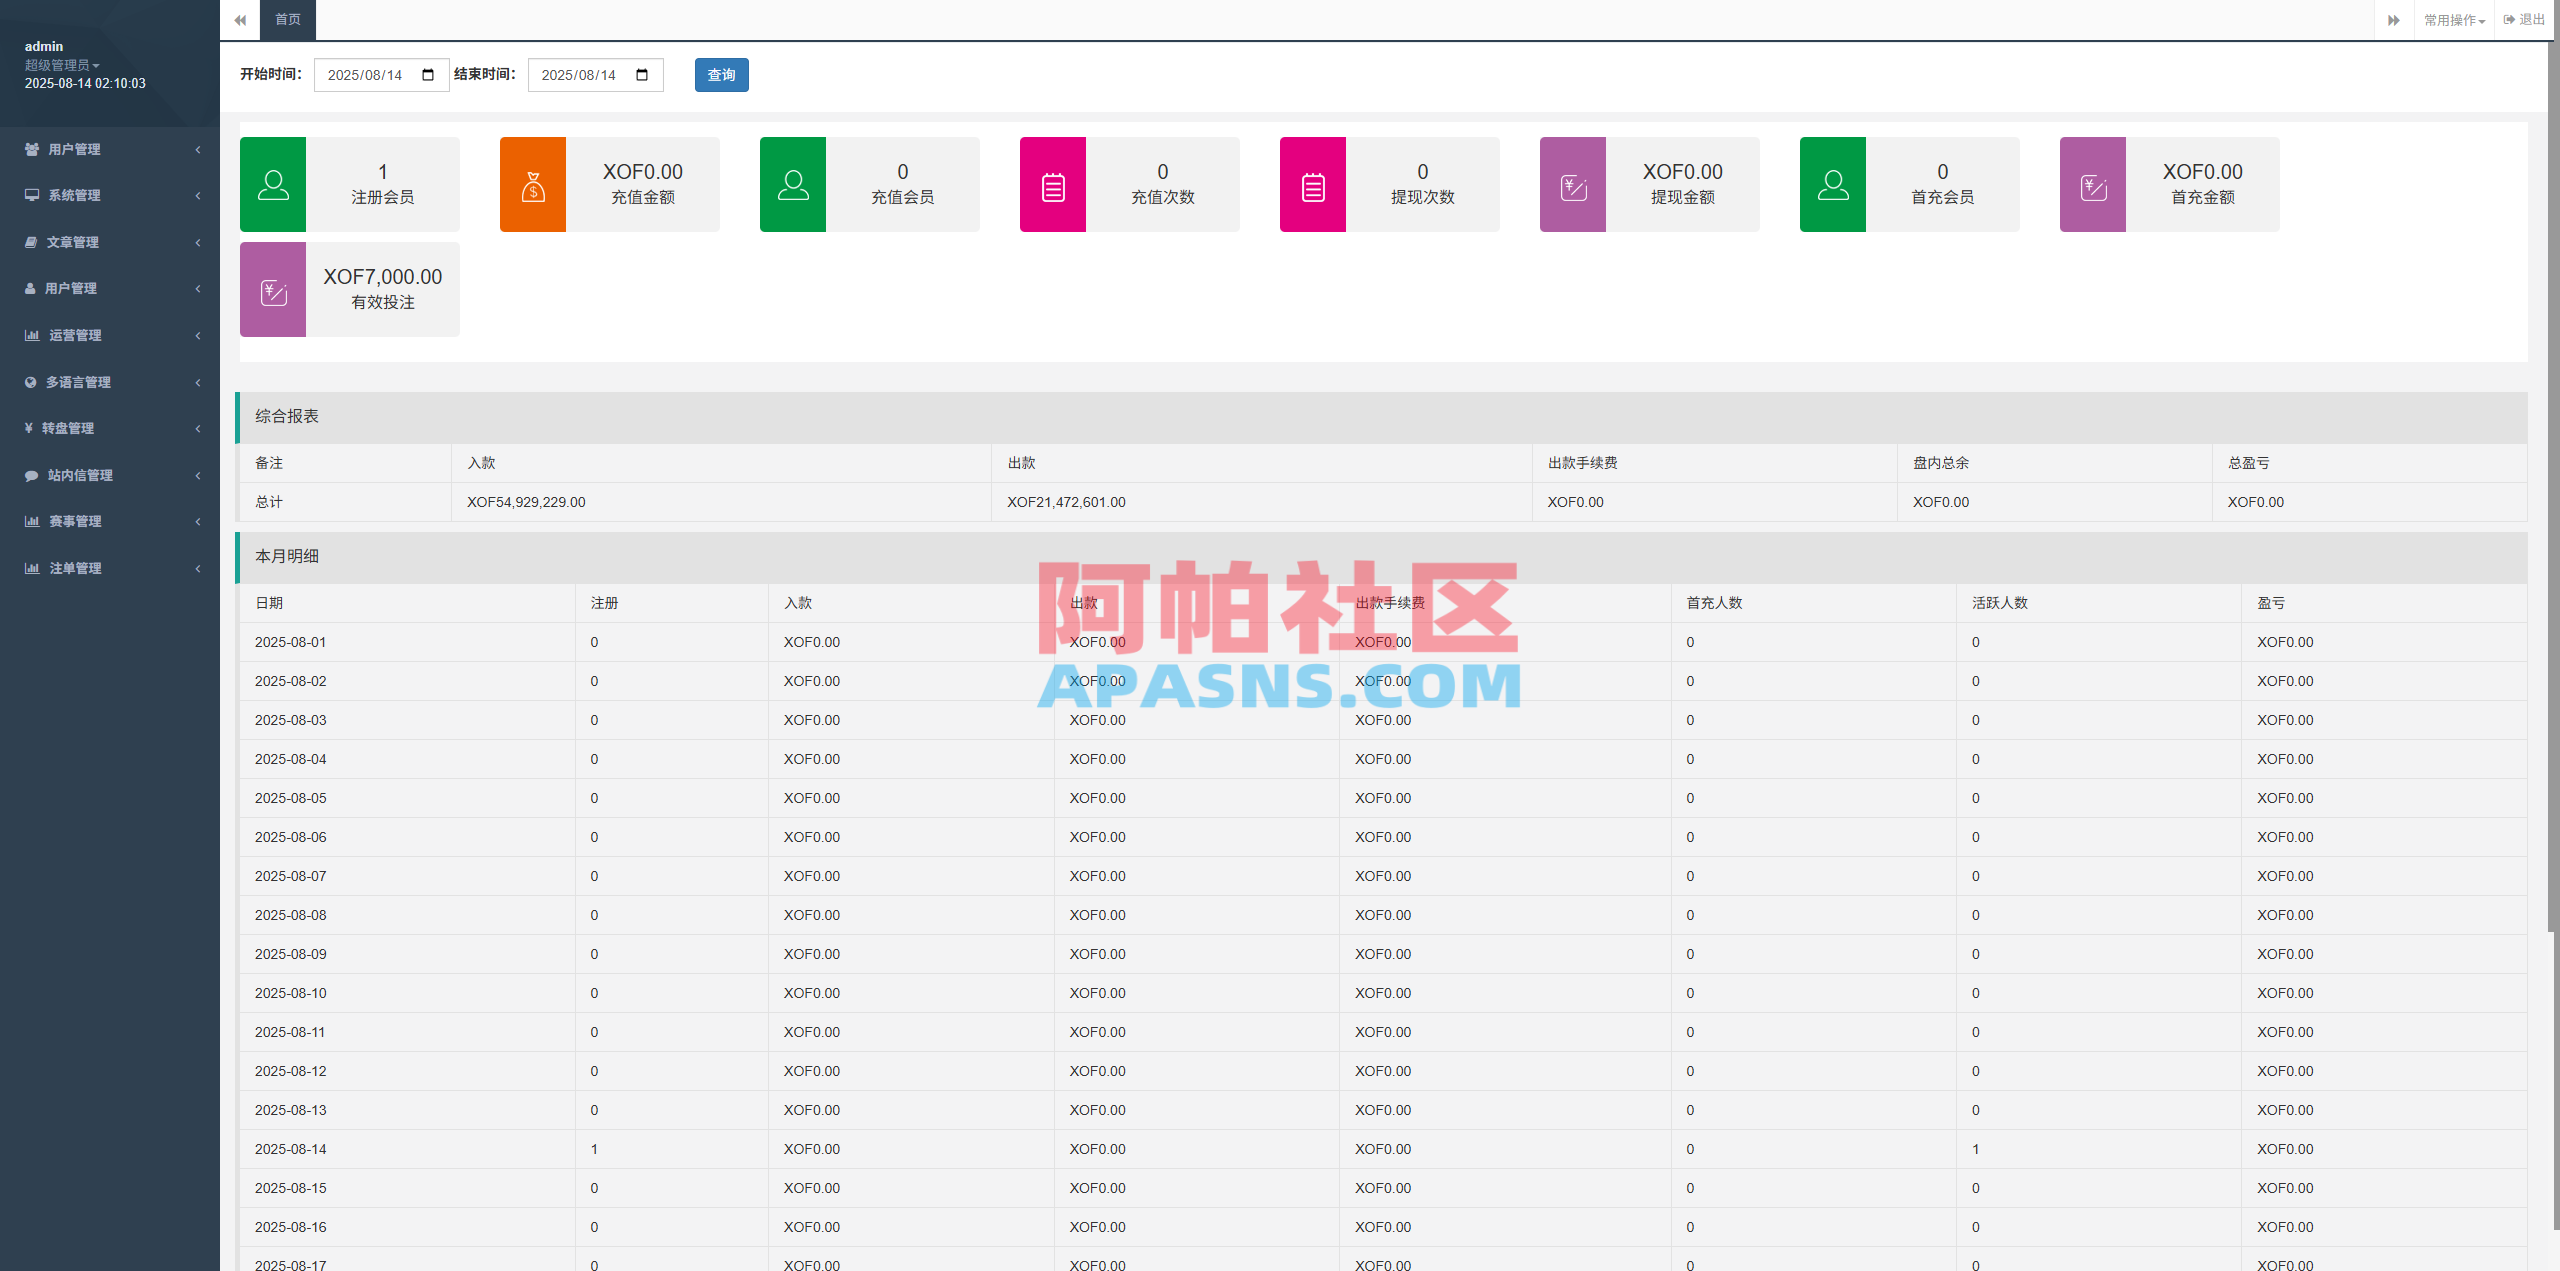Click the double-arrow icon beside 常用操作
2560x1271 pixels.
[2393, 19]
